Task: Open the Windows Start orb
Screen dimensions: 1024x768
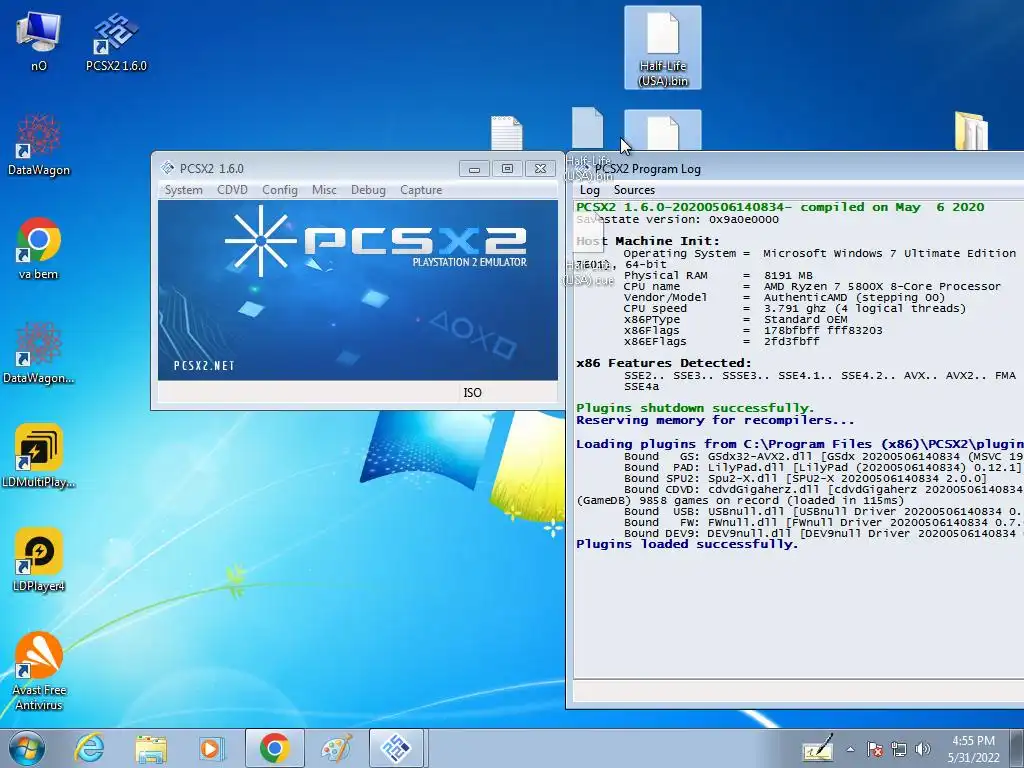Action: (x=26, y=748)
